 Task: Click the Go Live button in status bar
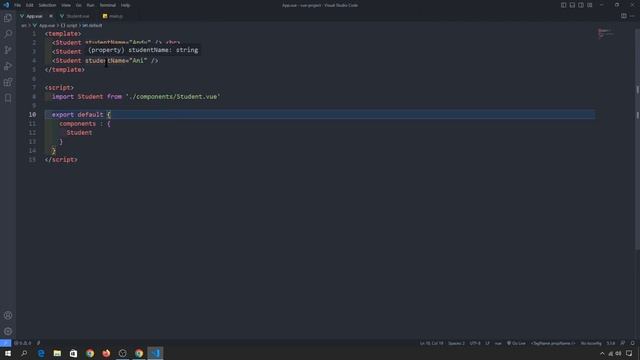[x=516, y=343]
